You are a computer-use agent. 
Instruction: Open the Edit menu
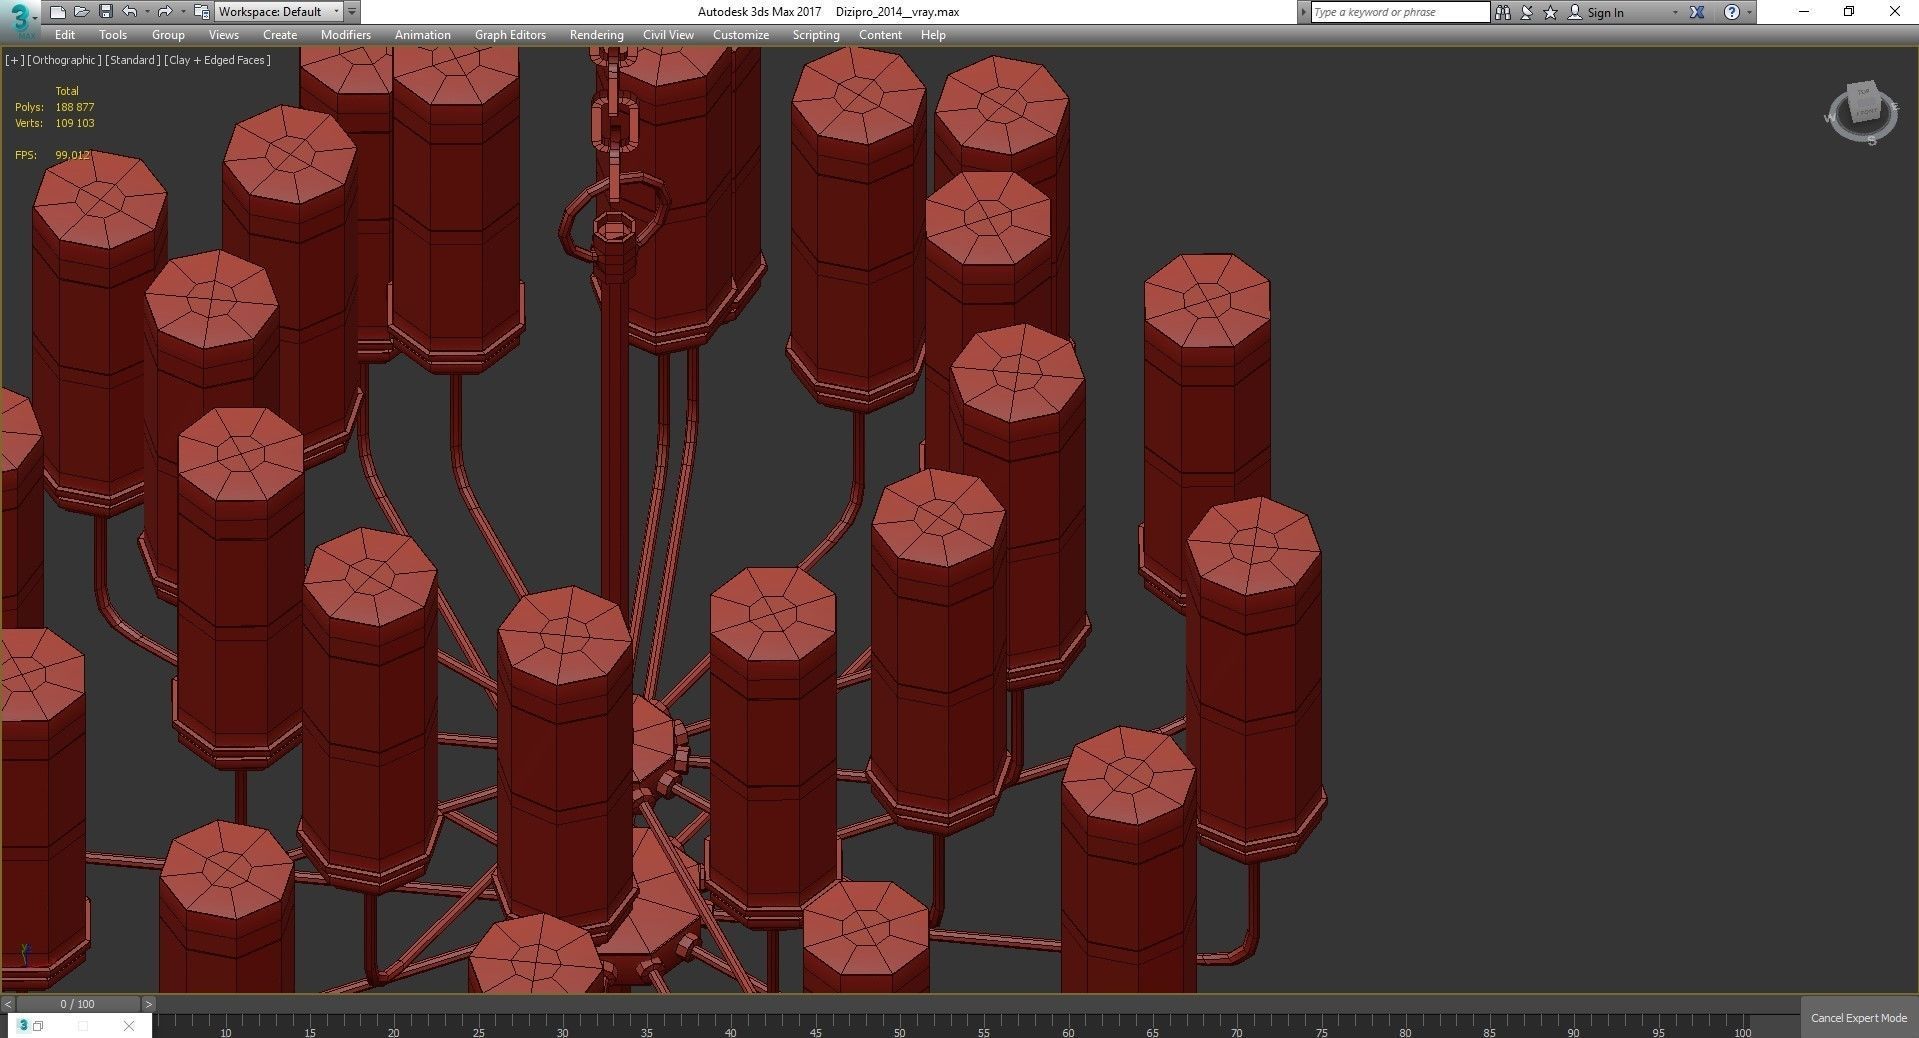[x=65, y=35]
